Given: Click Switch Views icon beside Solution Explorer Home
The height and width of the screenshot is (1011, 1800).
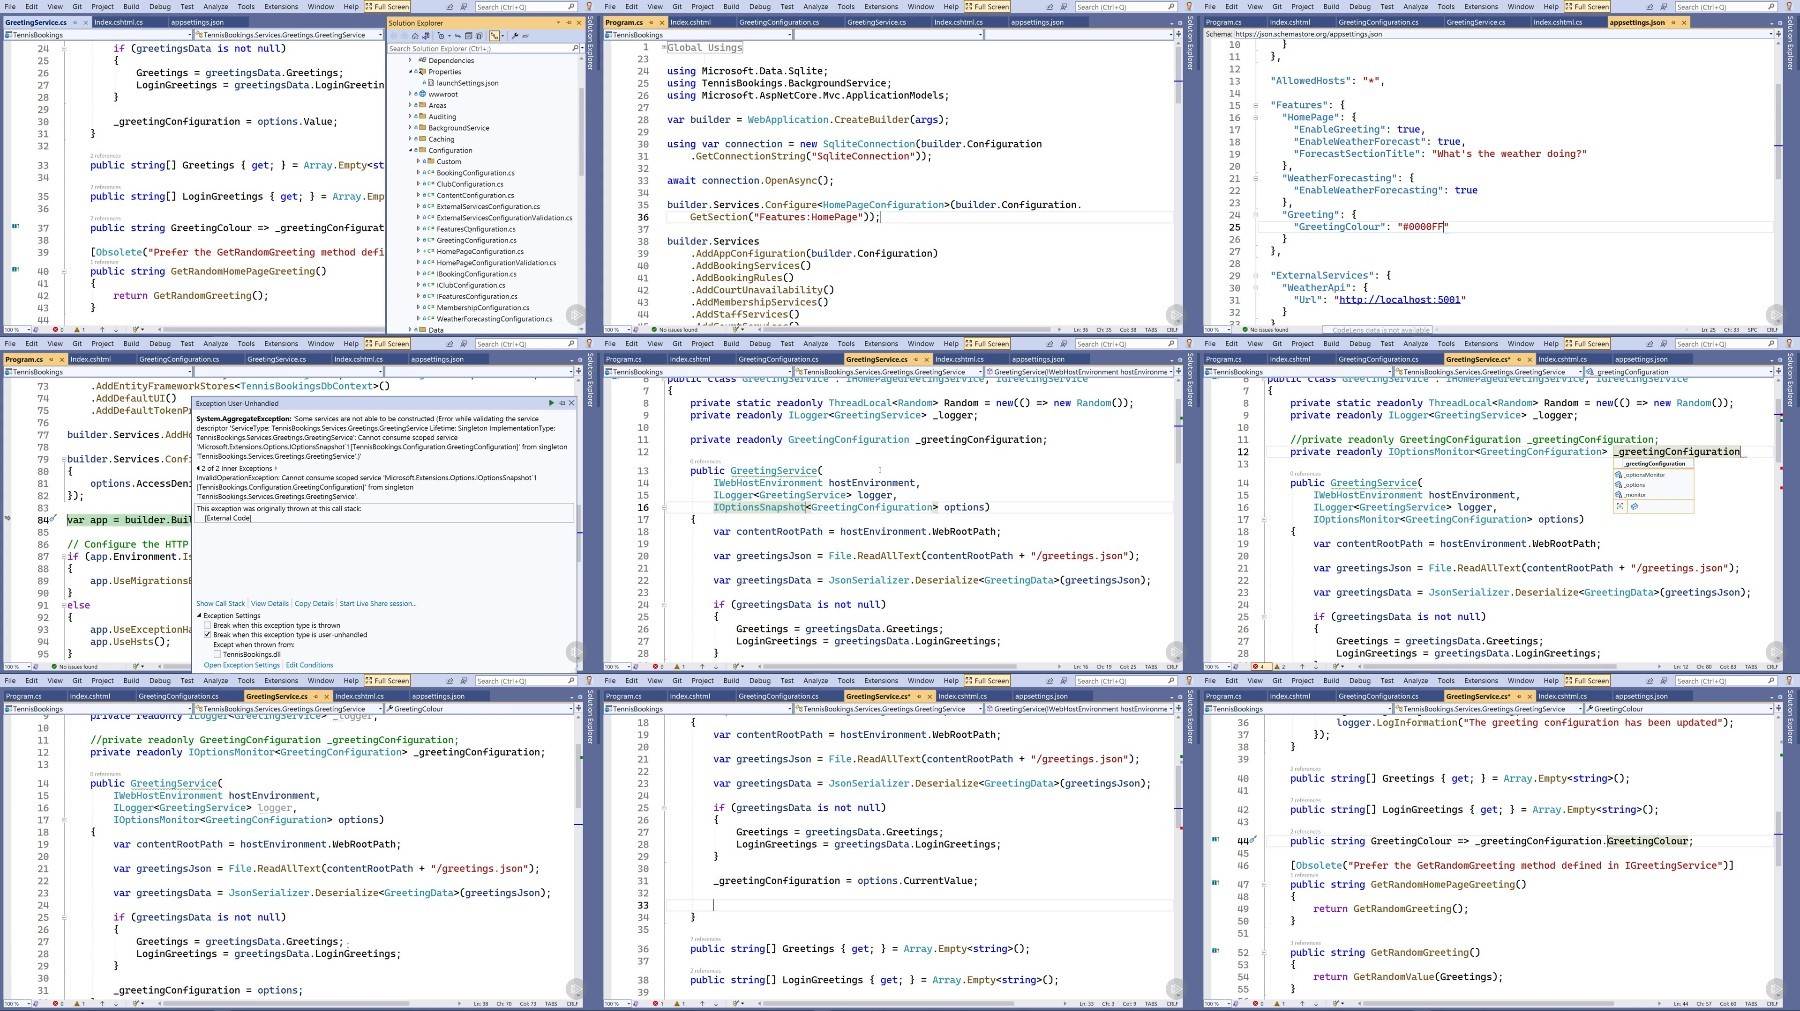Looking at the screenshot, I should click(426, 36).
